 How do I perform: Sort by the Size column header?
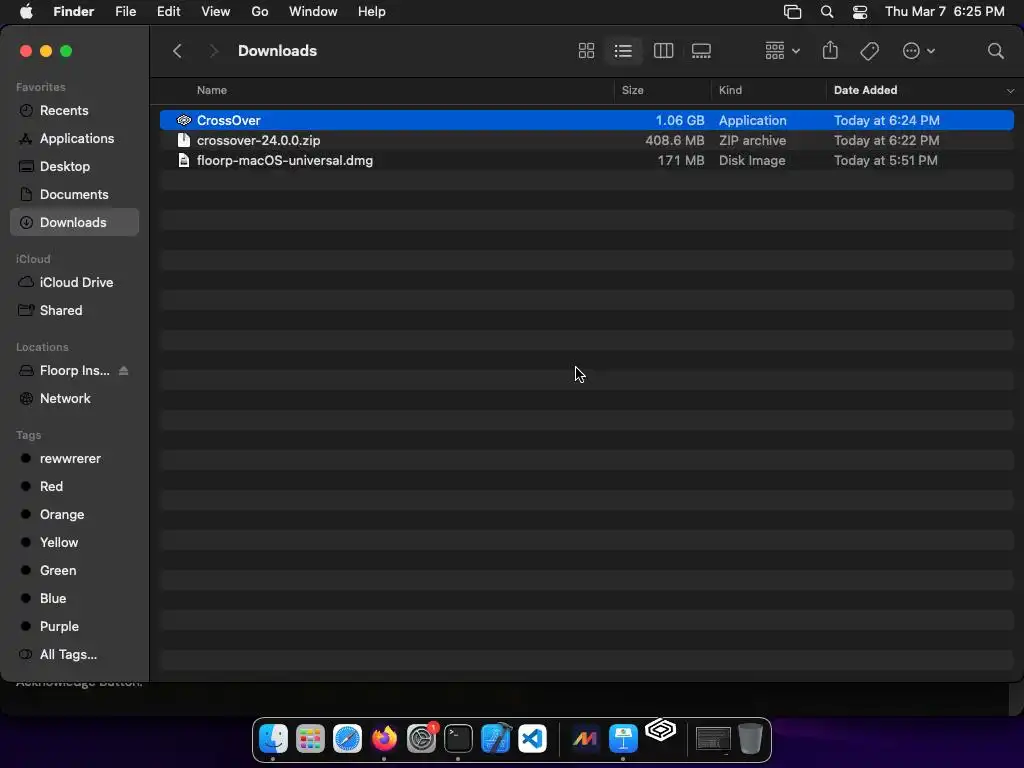click(x=632, y=90)
